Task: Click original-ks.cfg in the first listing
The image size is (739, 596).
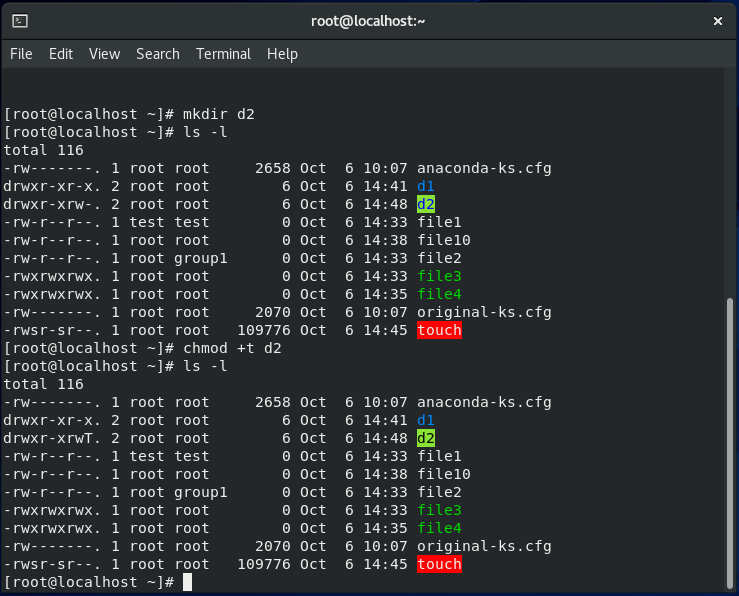Action: (x=484, y=312)
